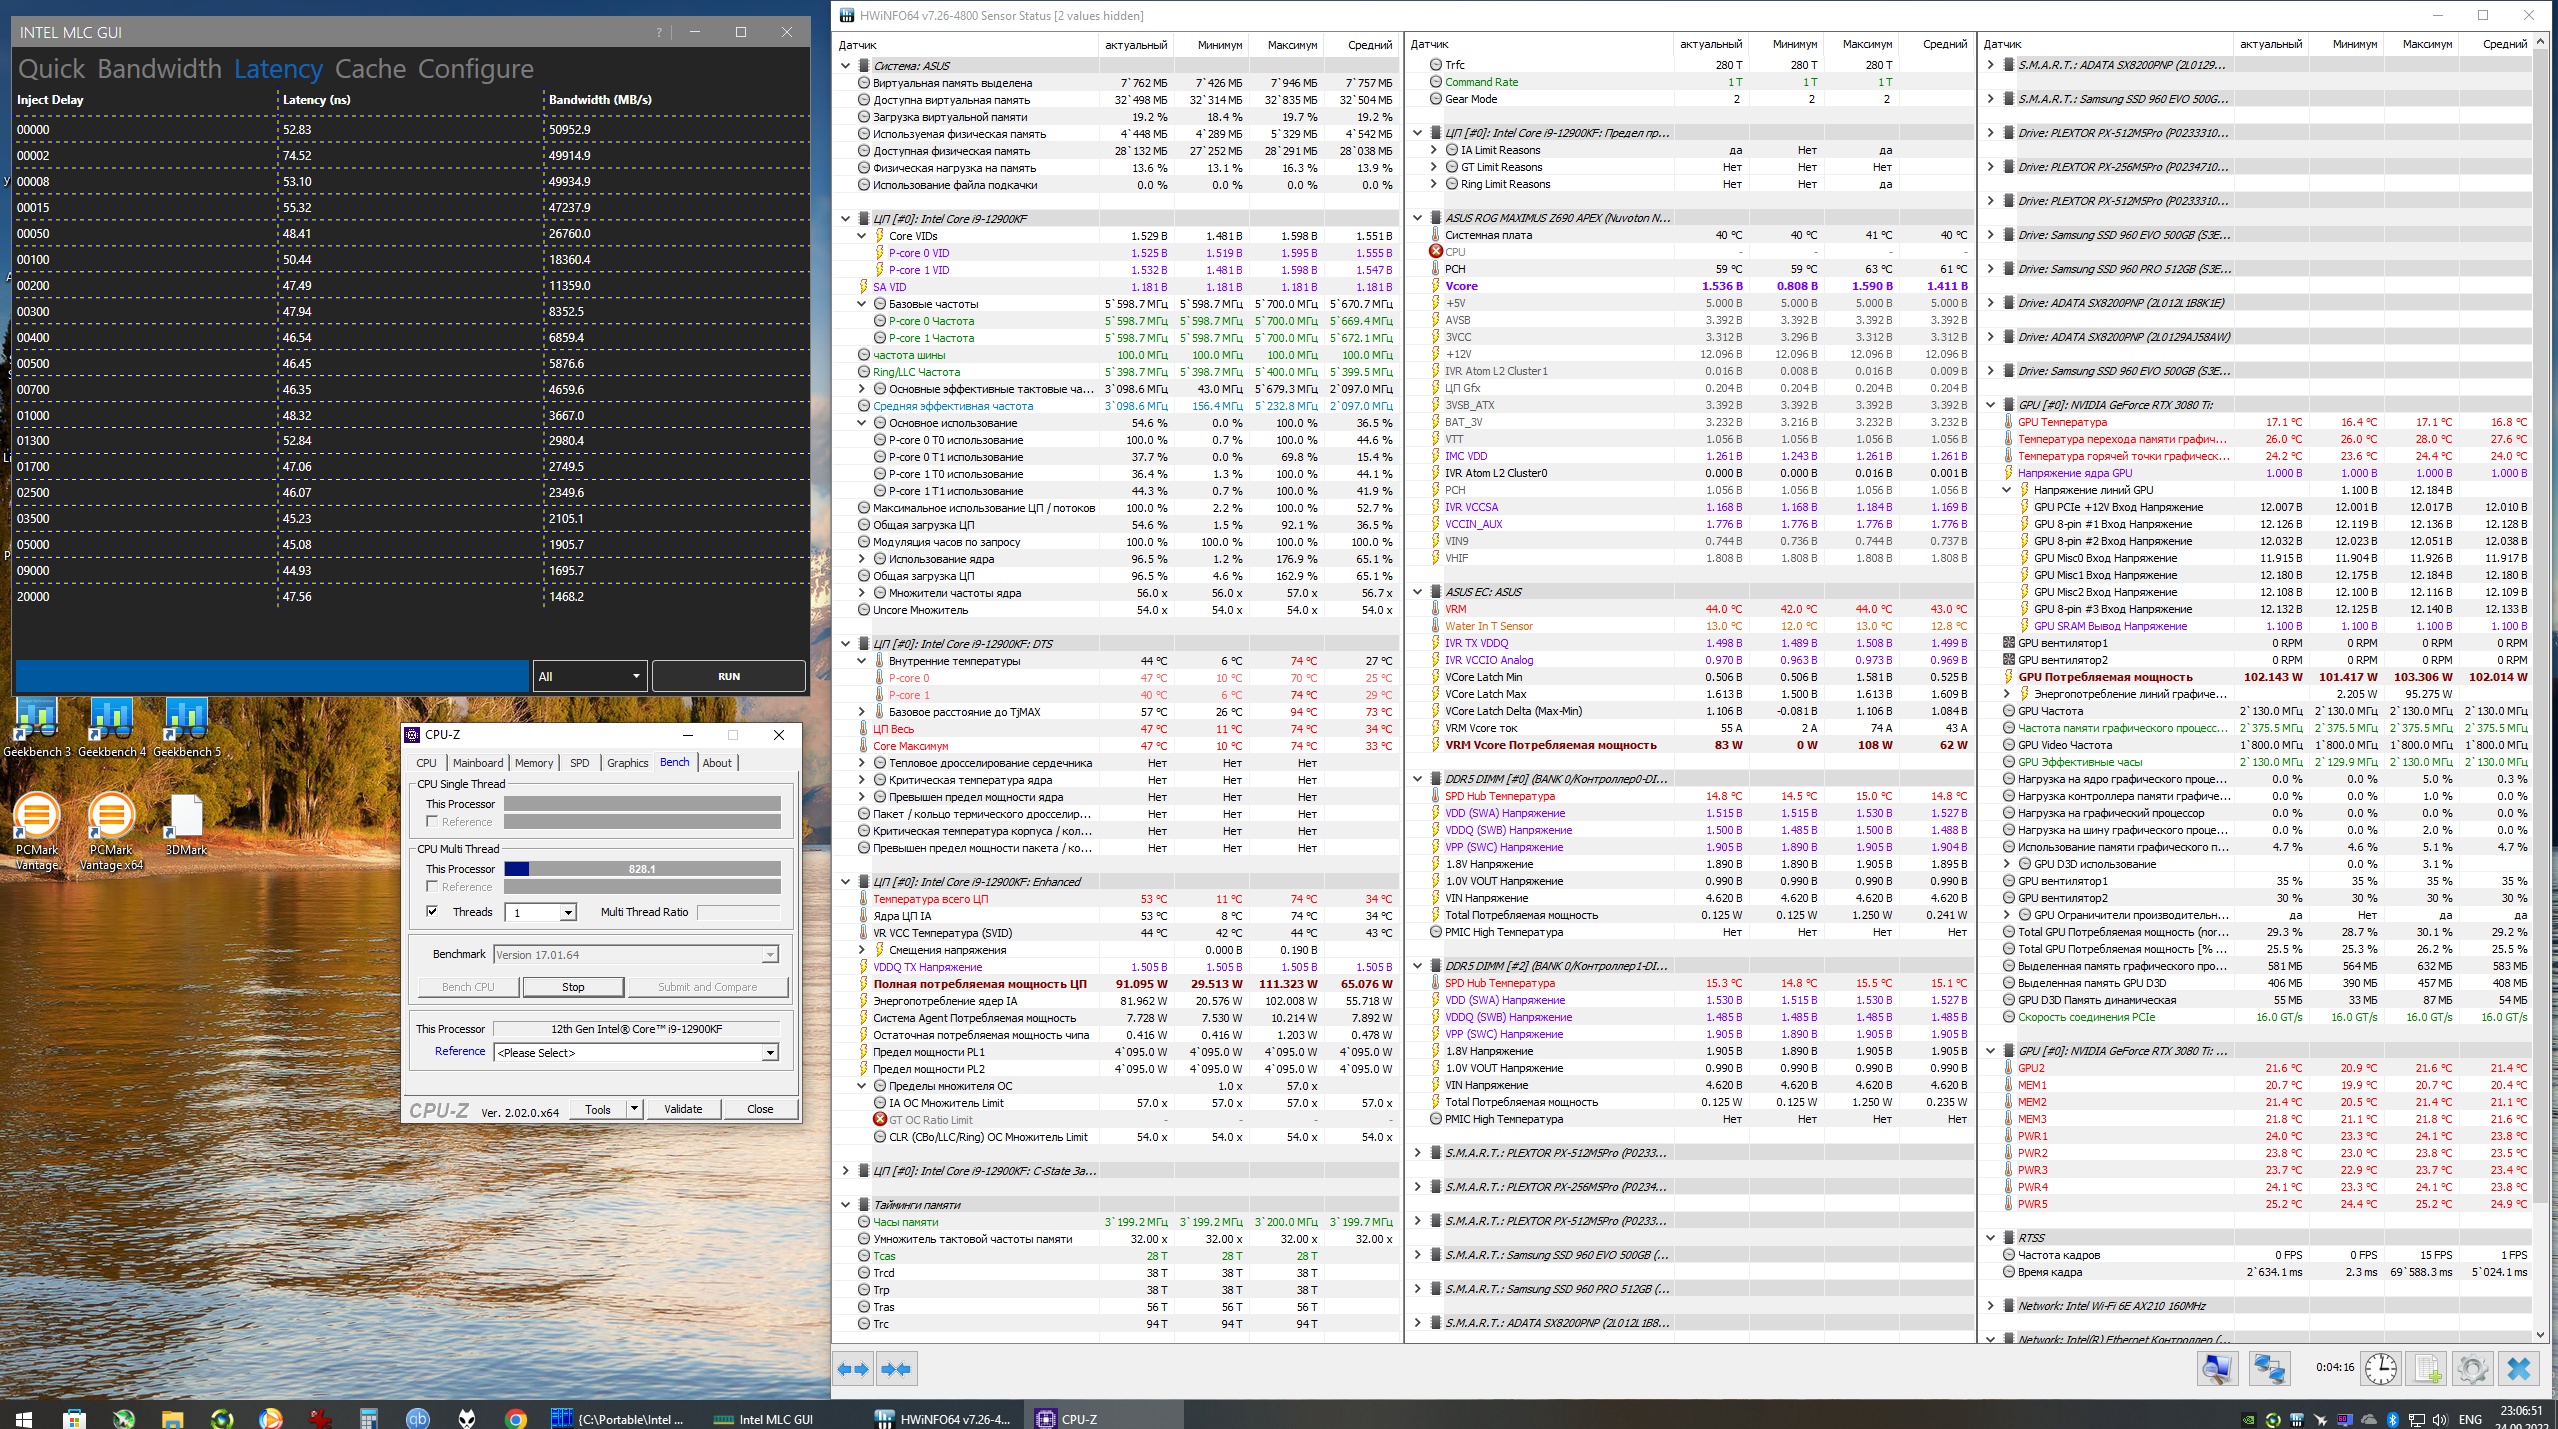
Task: Click the shrink columns arrows icon
Action: (897, 1369)
